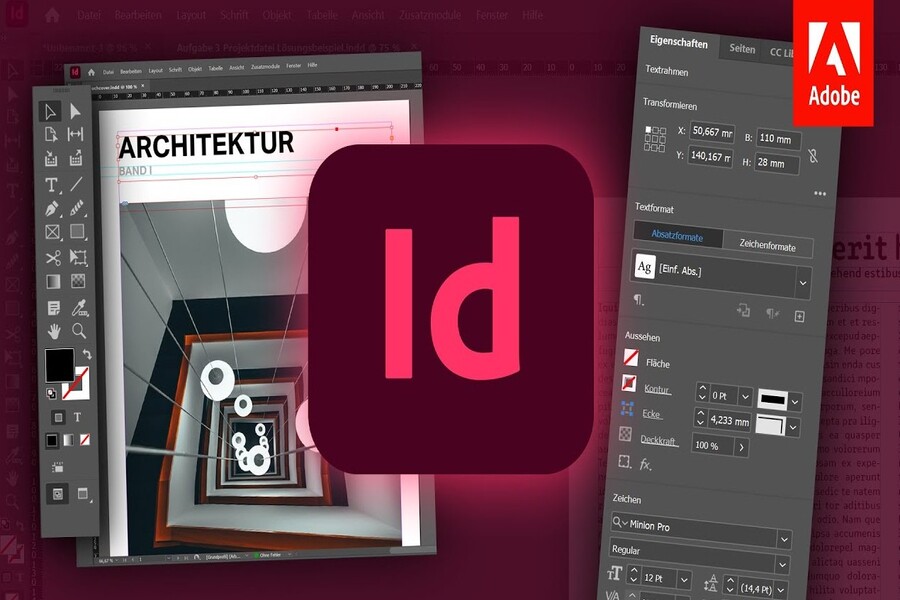Click the Zeichenformate button

767,245
